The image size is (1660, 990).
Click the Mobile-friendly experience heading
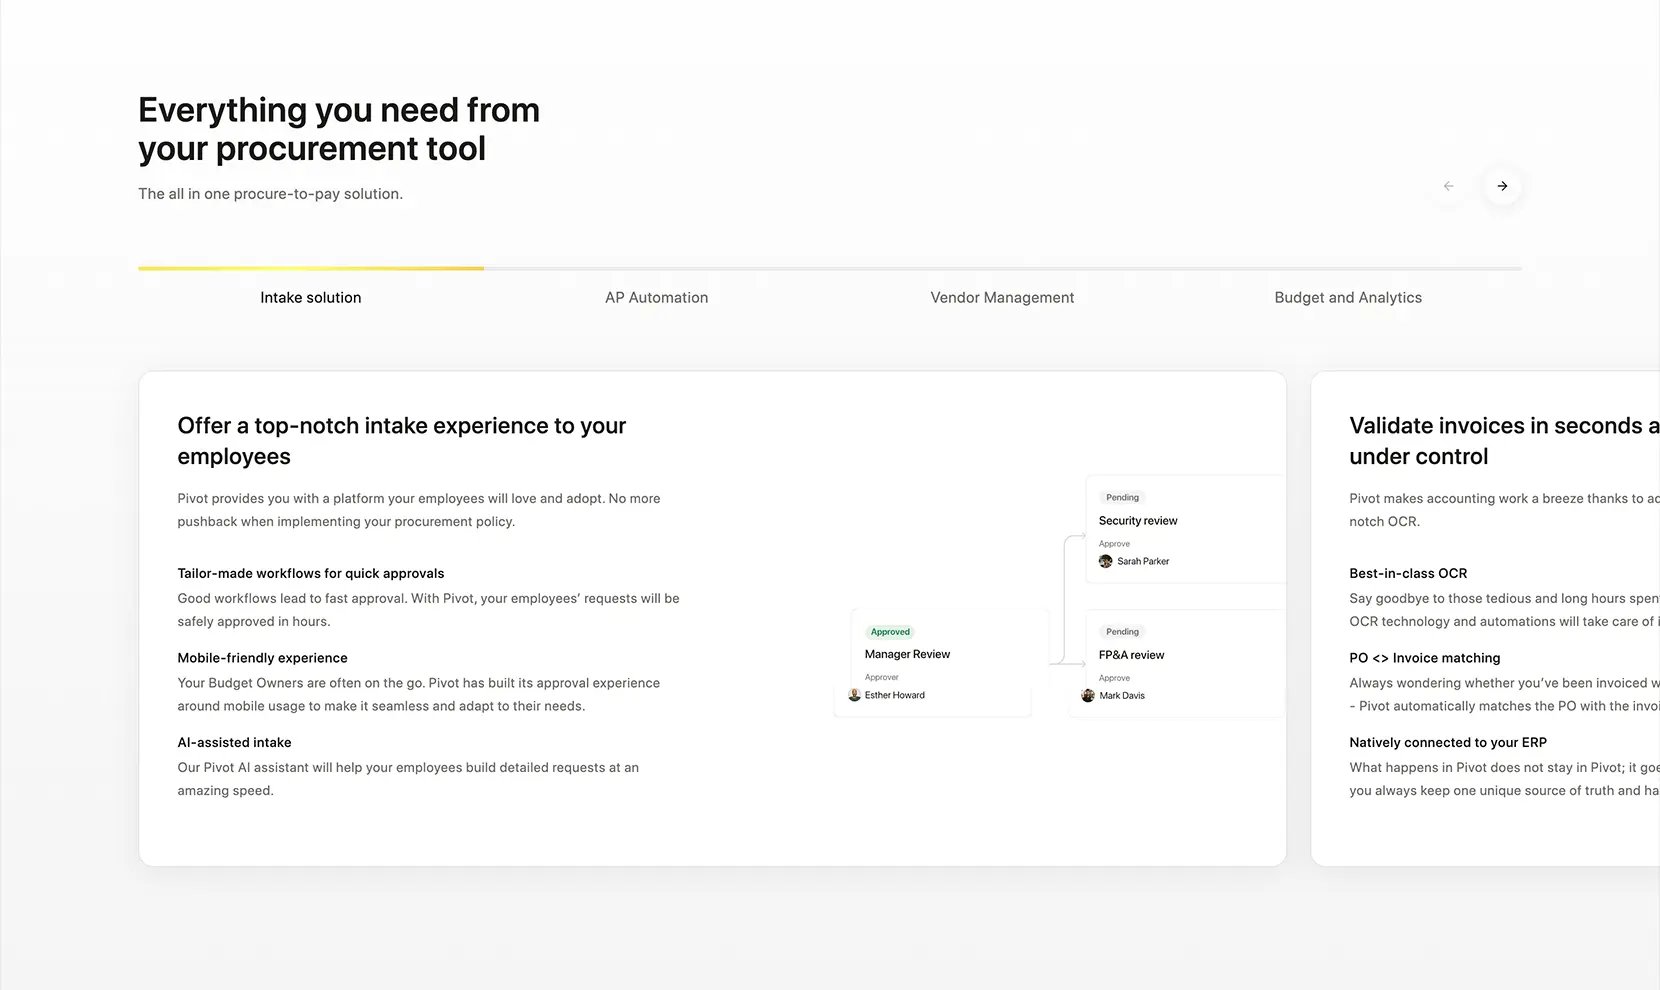point(262,658)
